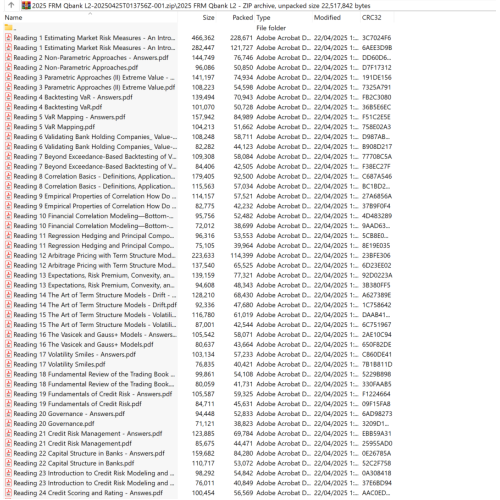Click PDF icon of Reading 5 VaR Mapping - Answers.pdf
The height and width of the screenshot is (500, 500).
(x=8, y=117)
